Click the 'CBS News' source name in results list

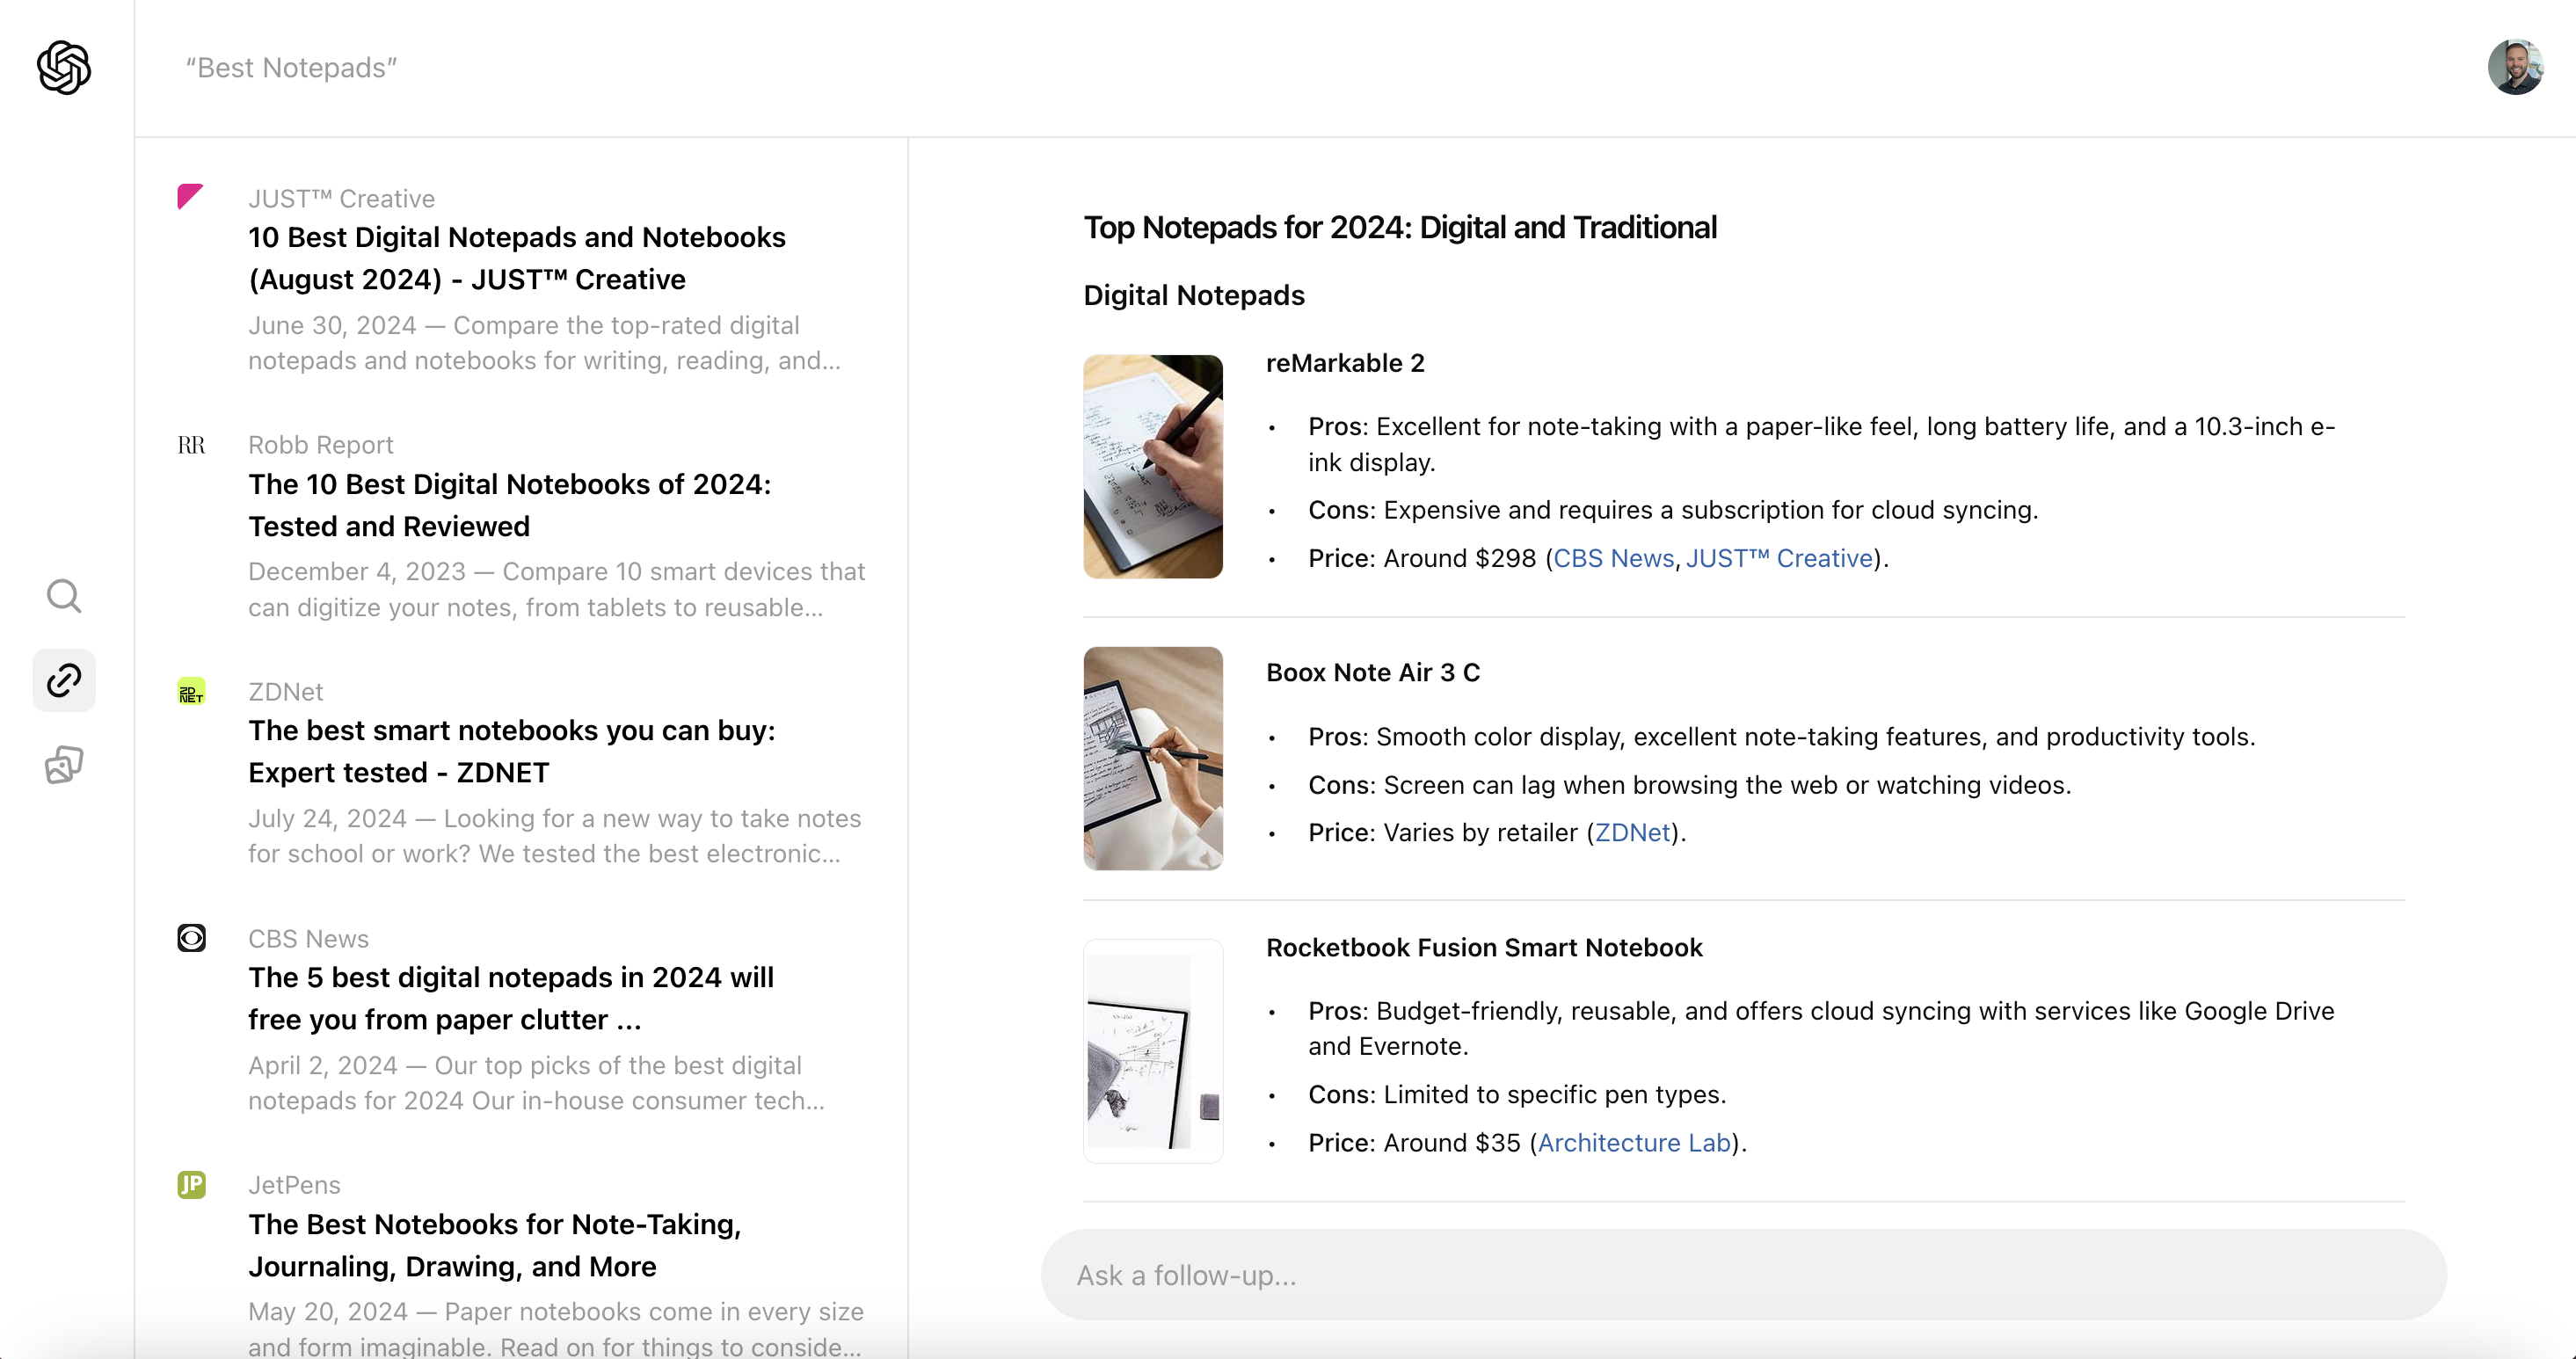click(x=308, y=938)
